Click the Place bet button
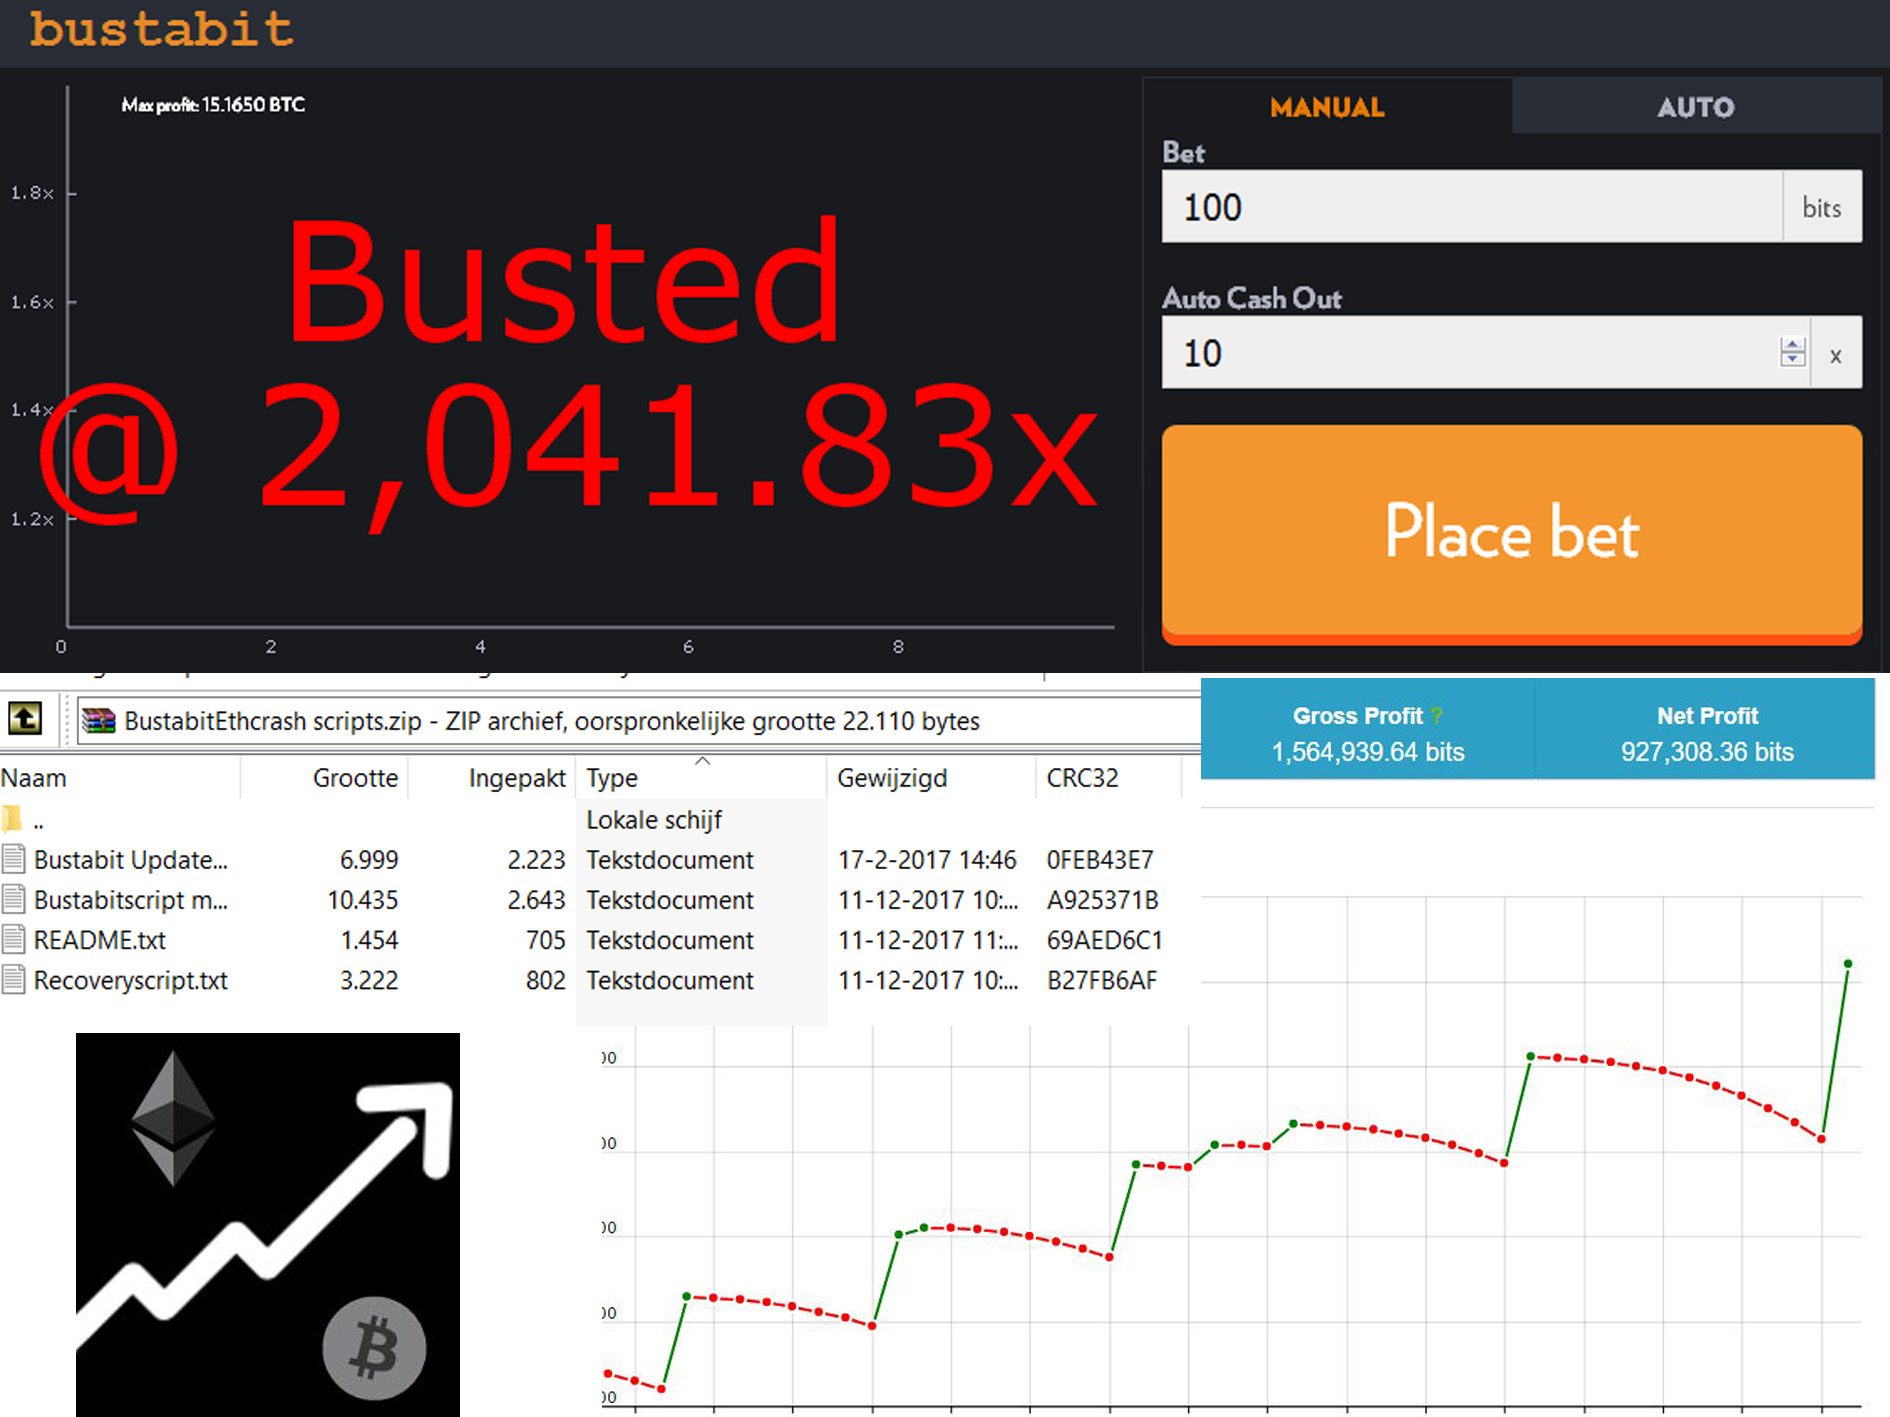 [x=1512, y=533]
